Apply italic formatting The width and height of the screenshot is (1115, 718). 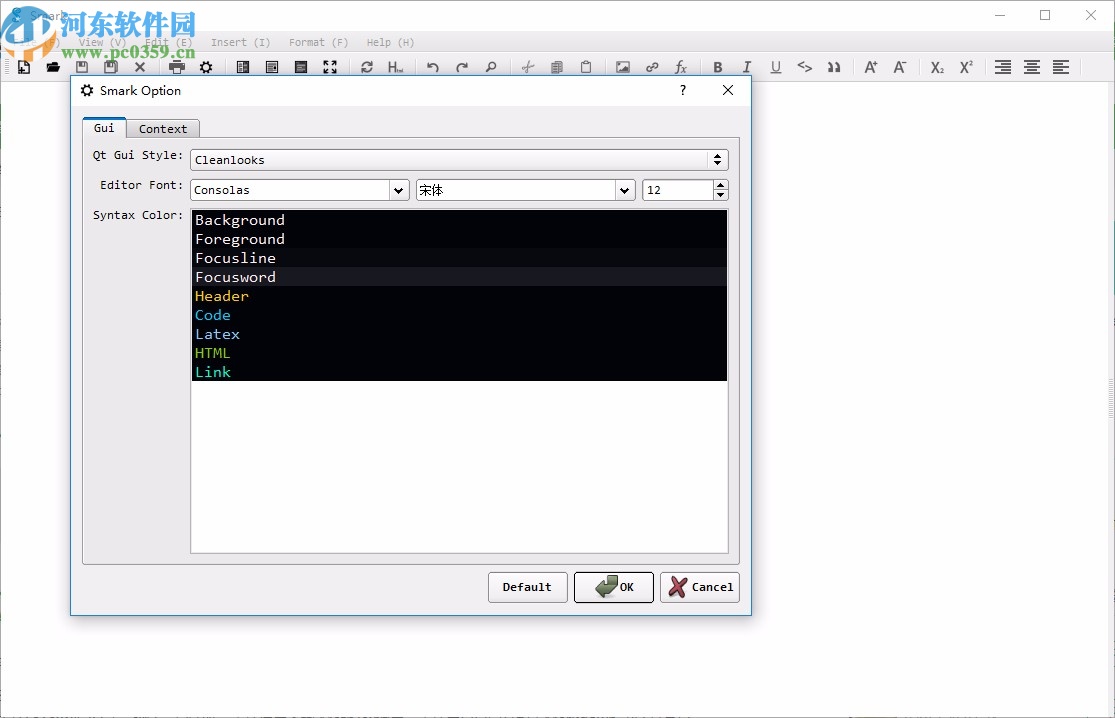(747, 67)
